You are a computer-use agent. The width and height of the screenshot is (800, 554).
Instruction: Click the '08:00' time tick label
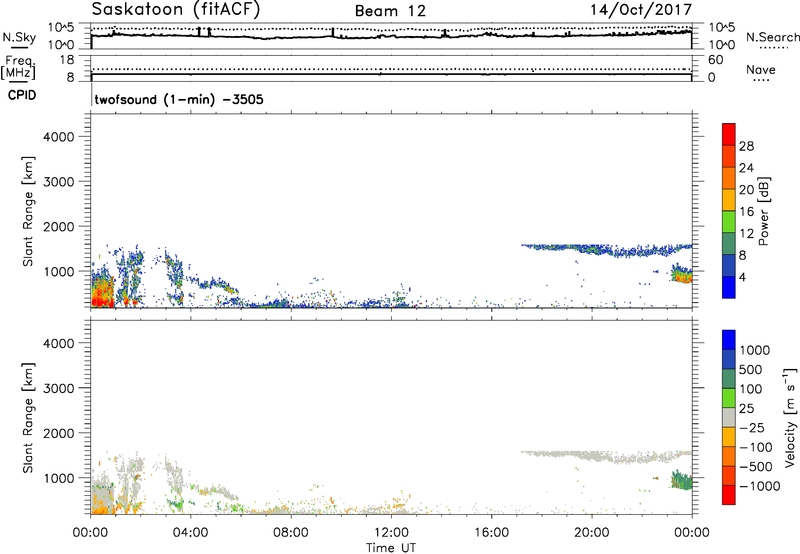[x=291, y=533]
